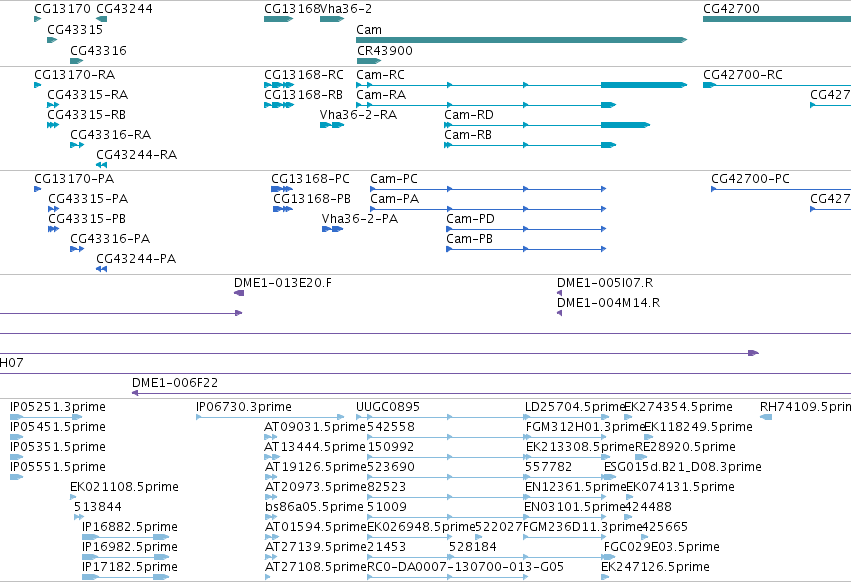Click the EK021108.5prime EST label

124,487
